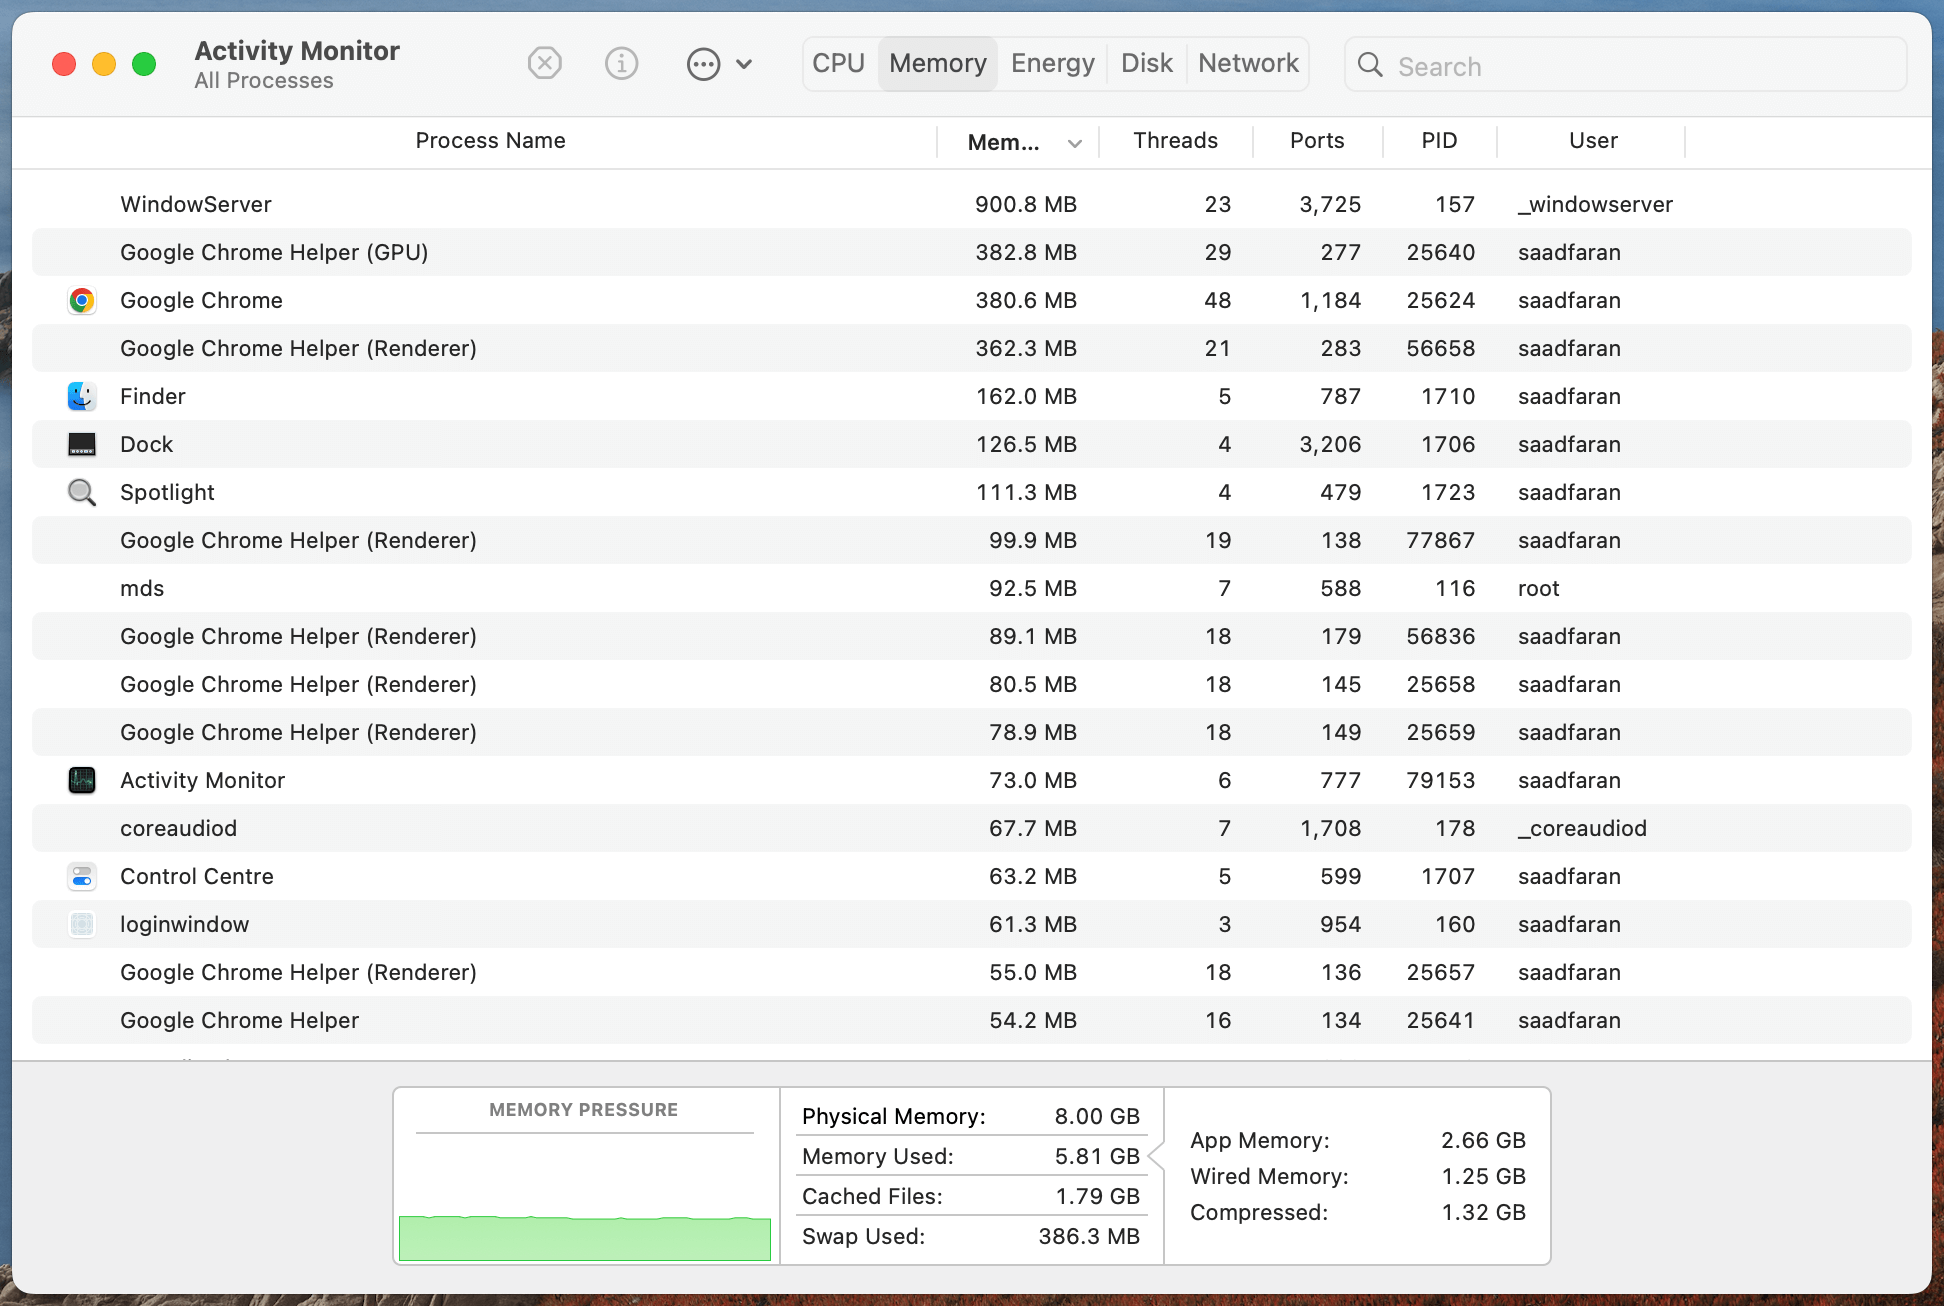Sort by PID column header
Screen dimensions: 1944x1306
[x=1439, y=141]
